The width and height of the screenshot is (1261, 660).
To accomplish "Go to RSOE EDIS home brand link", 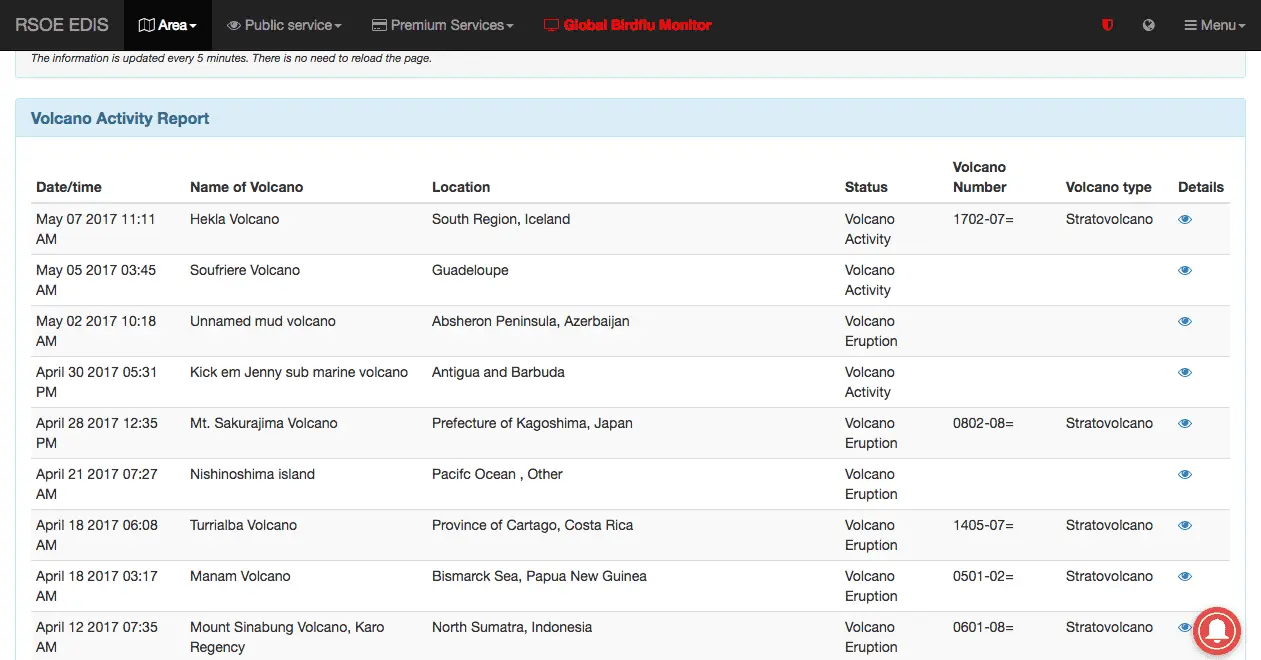I will pos(62,25).
